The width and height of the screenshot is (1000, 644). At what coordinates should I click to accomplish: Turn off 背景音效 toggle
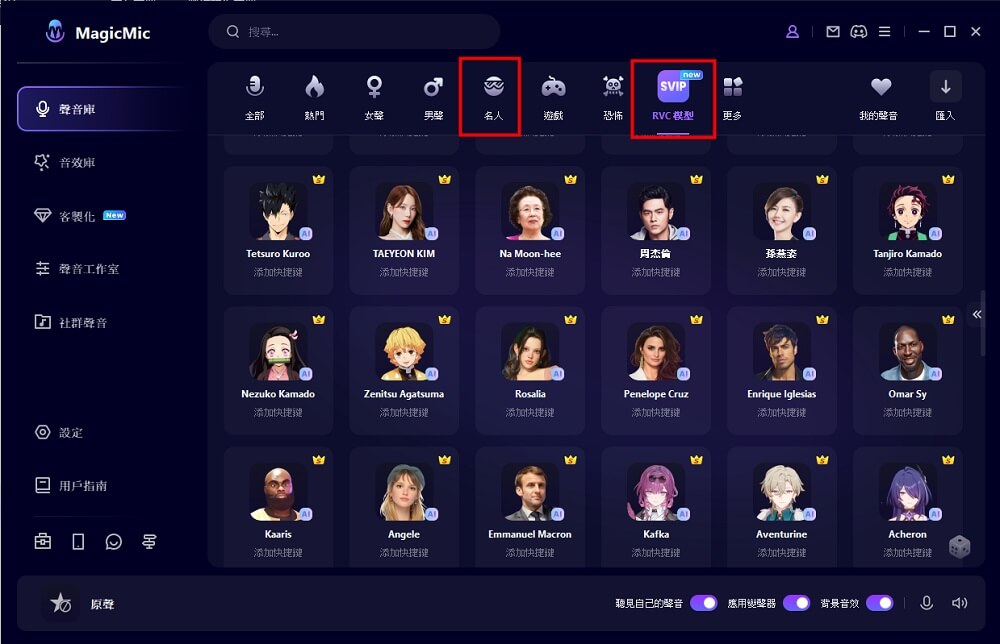tap(879, 603)
